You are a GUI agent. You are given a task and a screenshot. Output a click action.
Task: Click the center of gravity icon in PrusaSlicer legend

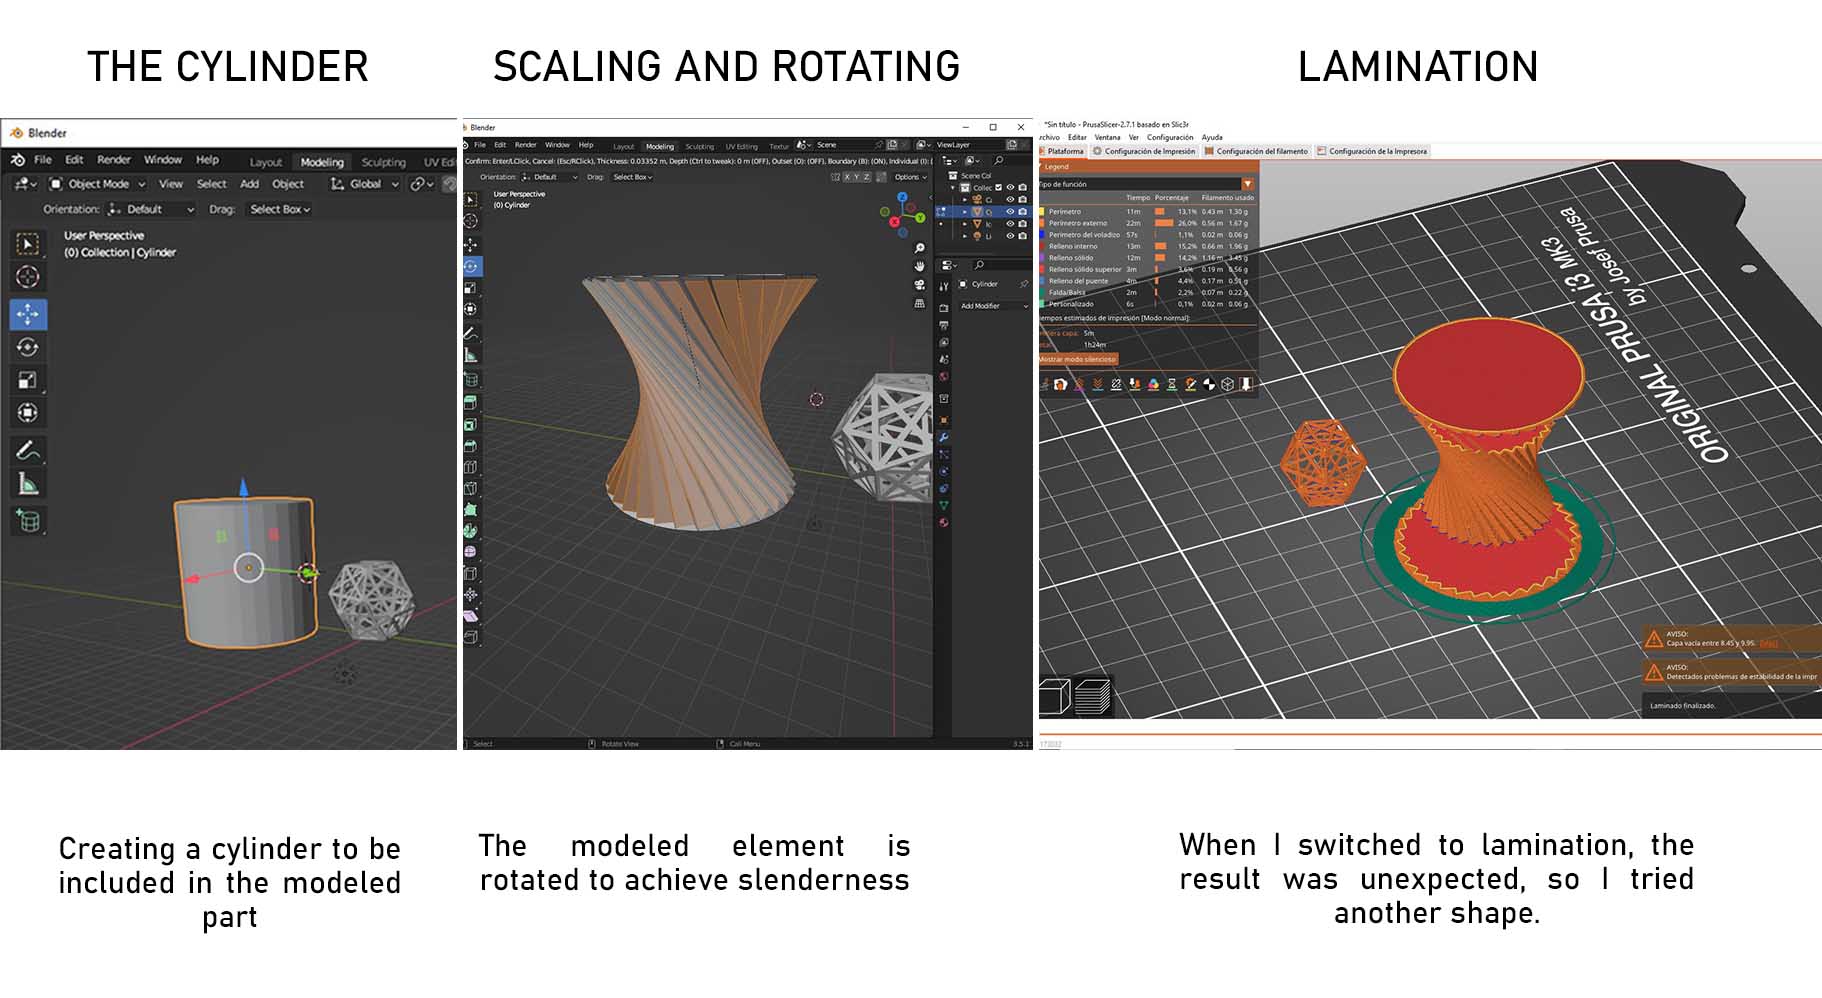point(1209,384)
